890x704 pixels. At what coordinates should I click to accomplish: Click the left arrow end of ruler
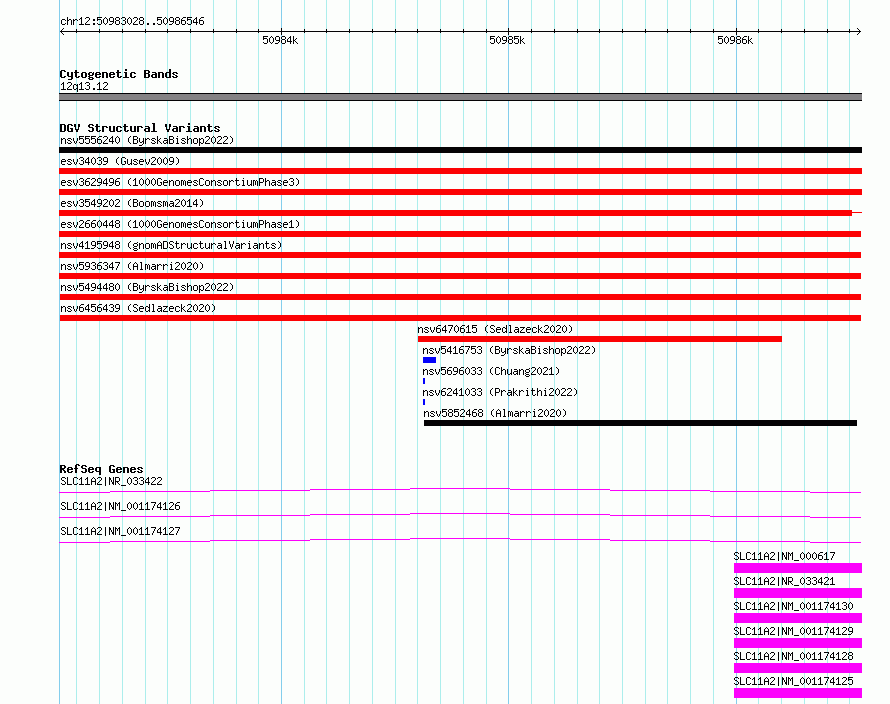pyautogui.click(x=62, y=32)
